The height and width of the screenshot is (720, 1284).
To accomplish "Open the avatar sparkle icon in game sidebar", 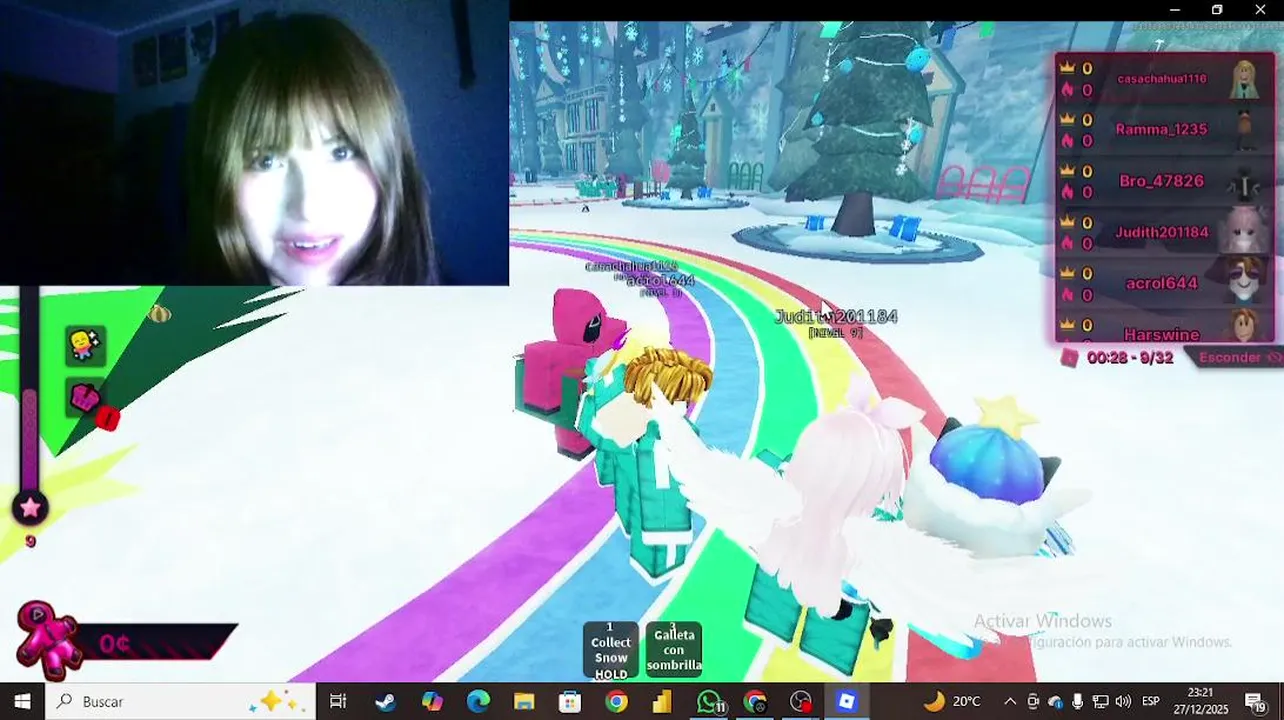I will (85, 344).
